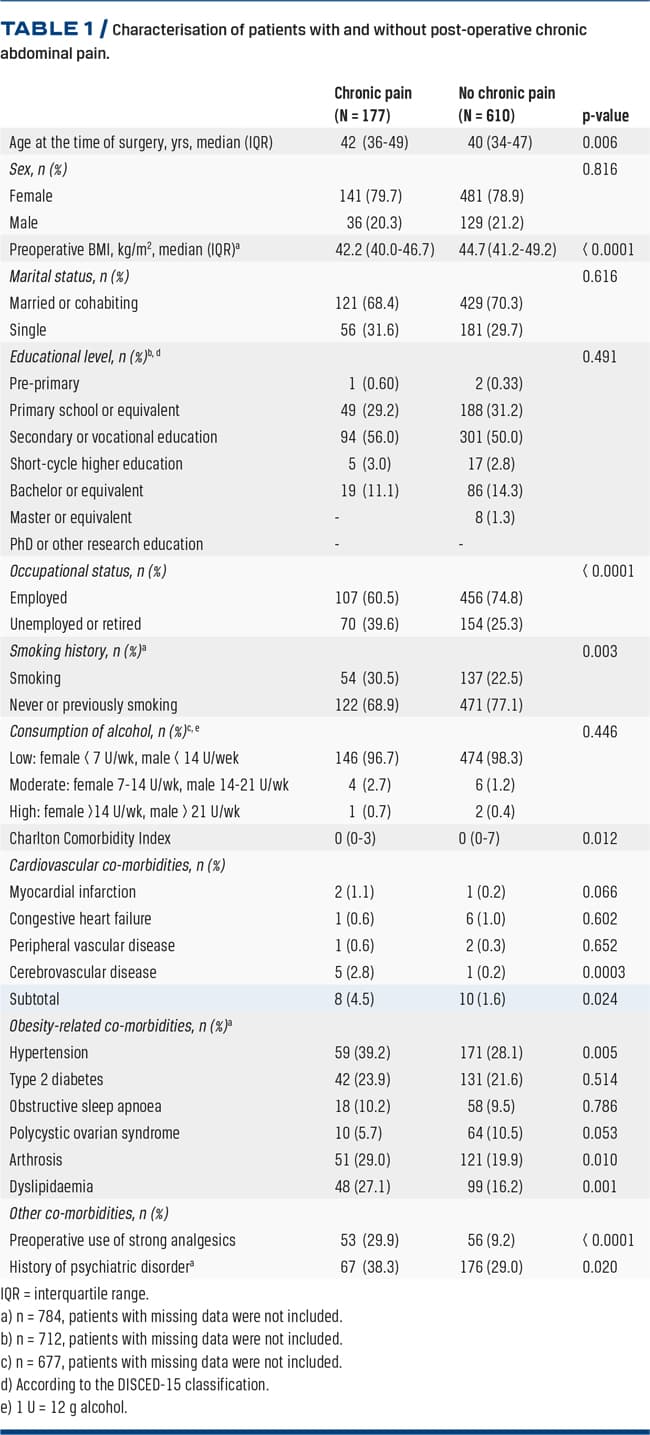Click the highlighted 'Subtotal' row label
Screen dimensions: 650x1435
click(35, 999)
